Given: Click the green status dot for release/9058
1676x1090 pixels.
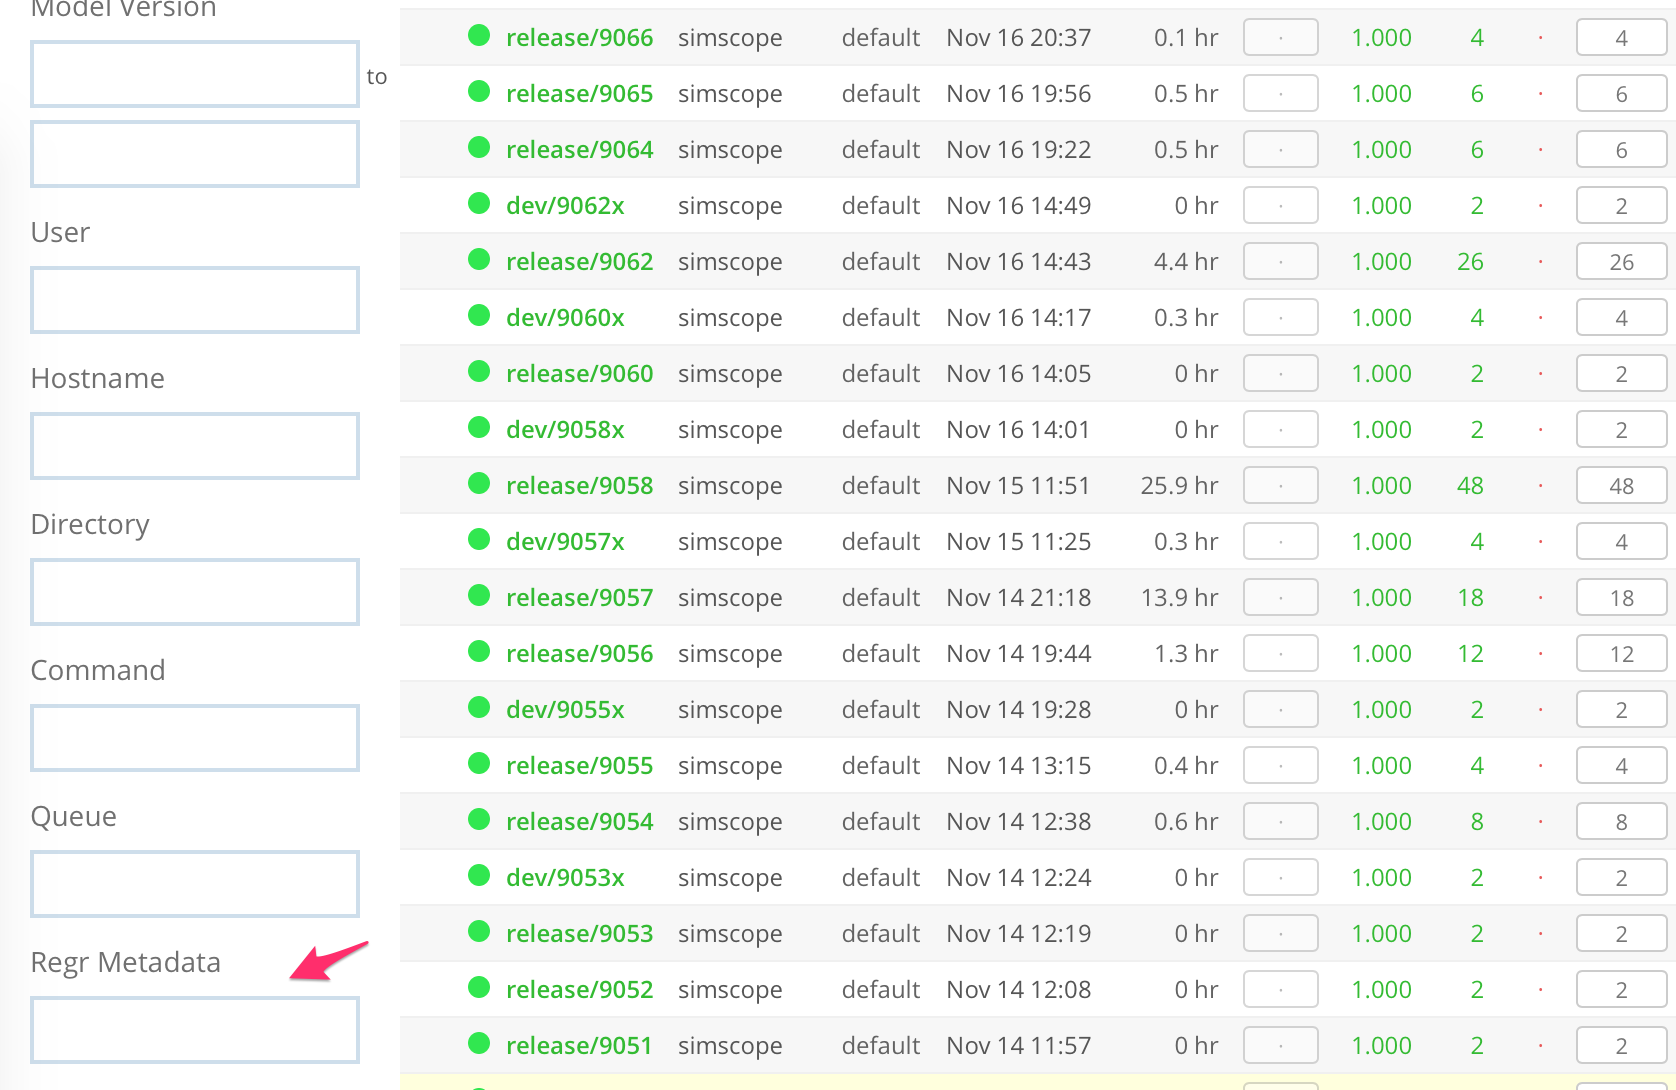Looking at the screenshot, I should (479, 484).
